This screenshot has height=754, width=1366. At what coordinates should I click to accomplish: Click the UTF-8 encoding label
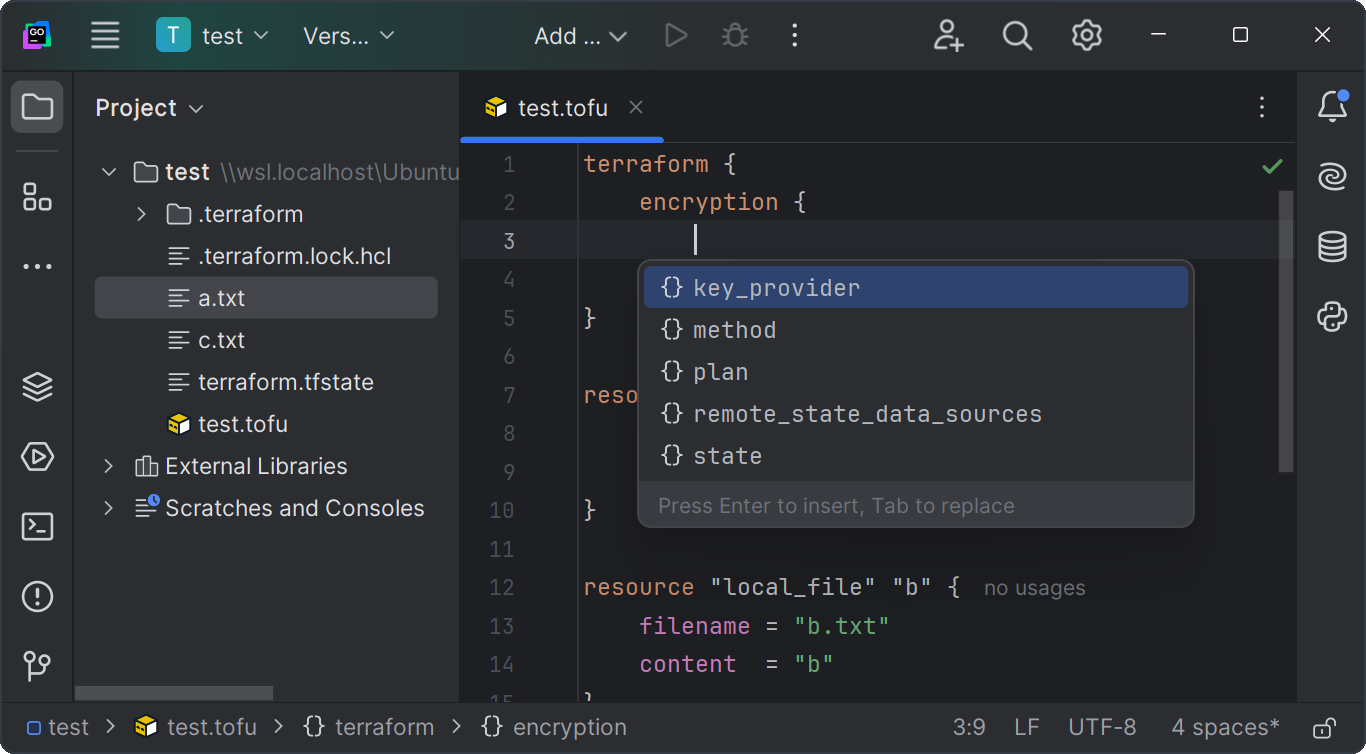click(1103, 727)
